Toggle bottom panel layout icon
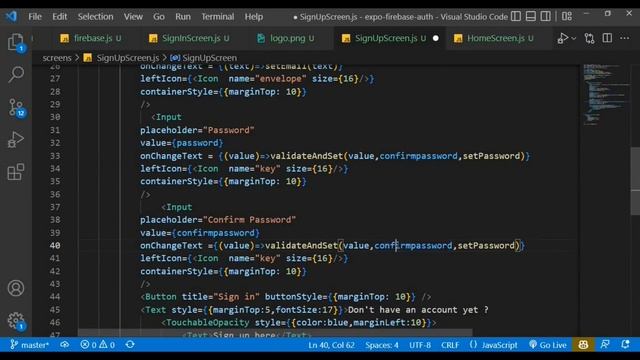This screenshot has width=640, height=360. tap(531, 16)
